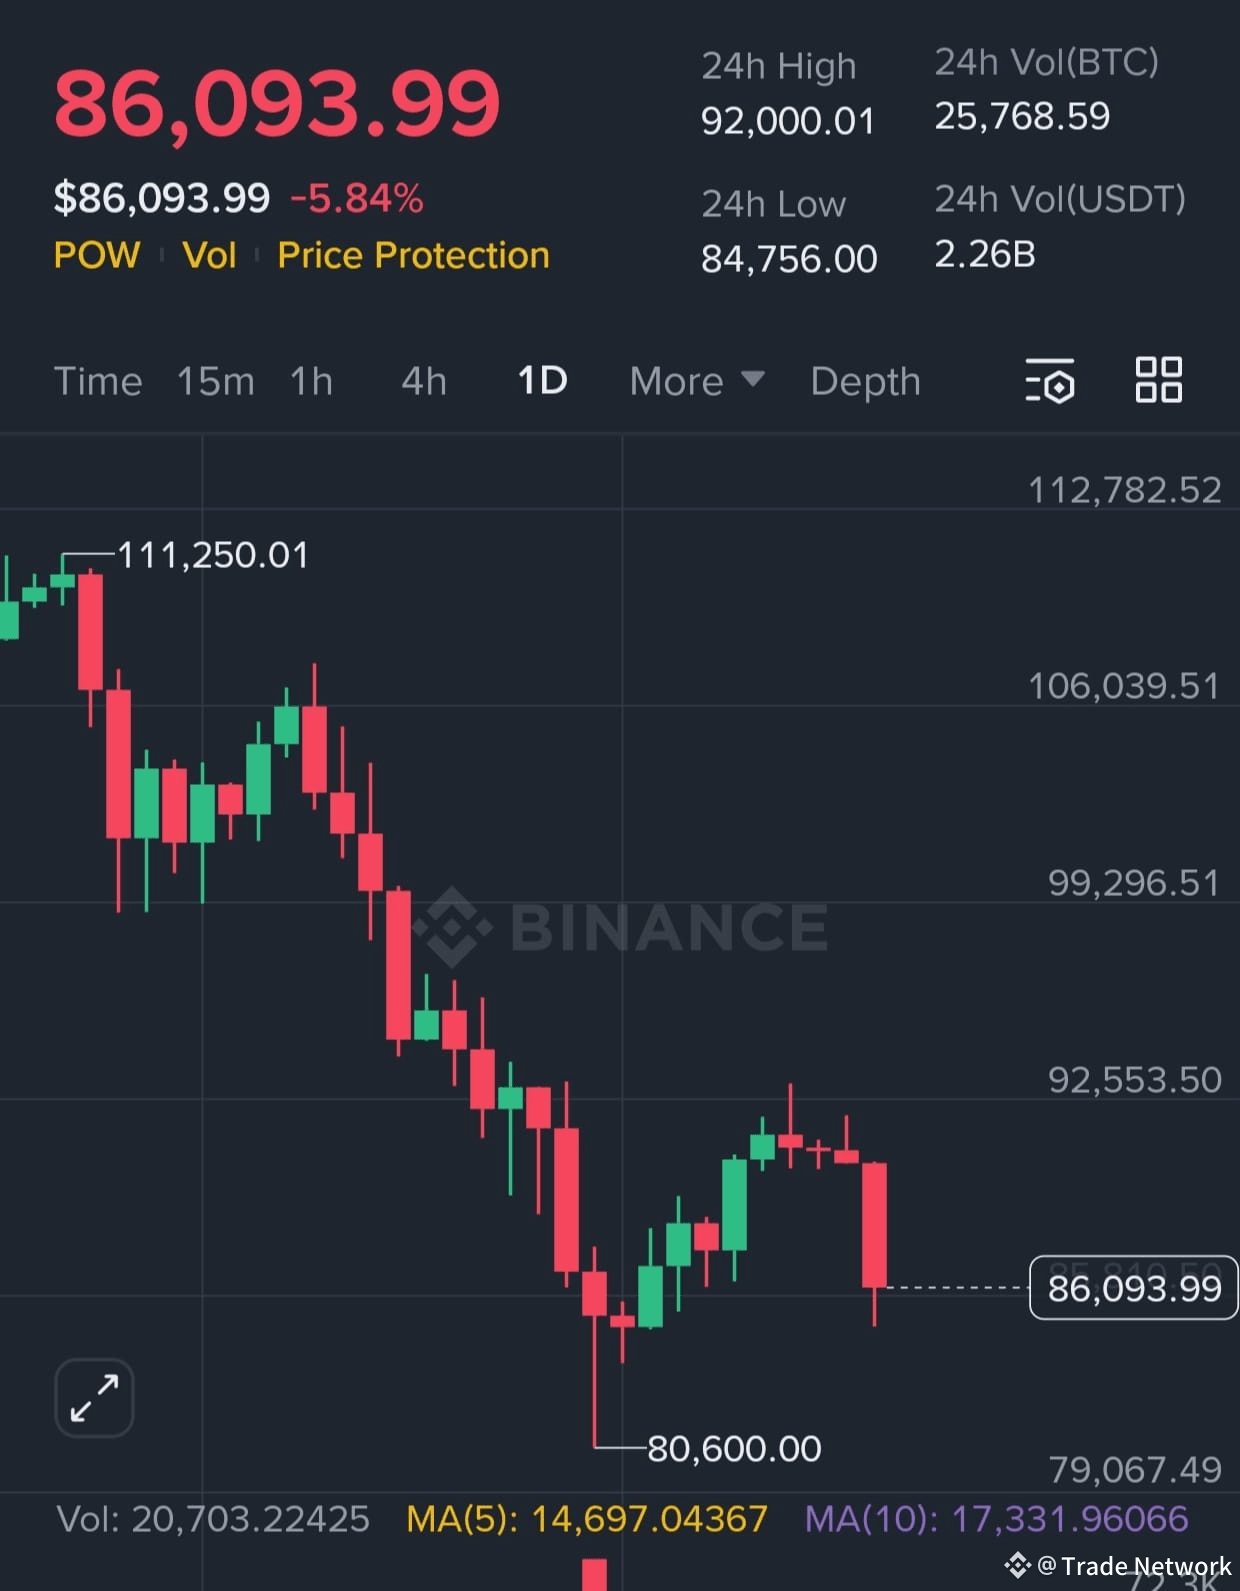Tap the Price Protection tag
The image size is (1240, 1591).
413,255
